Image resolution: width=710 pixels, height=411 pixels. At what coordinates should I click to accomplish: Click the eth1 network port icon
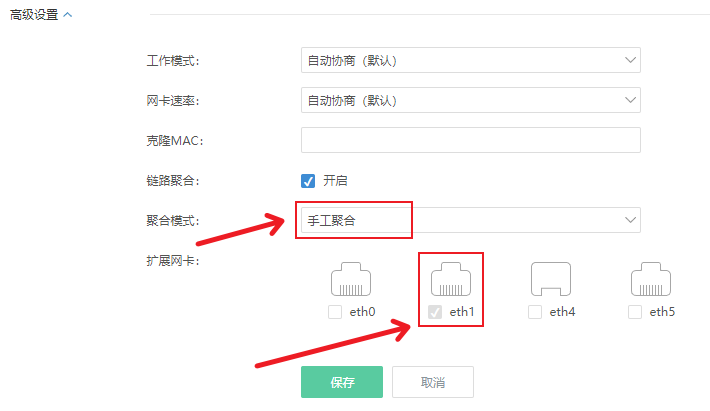[451, 280]
